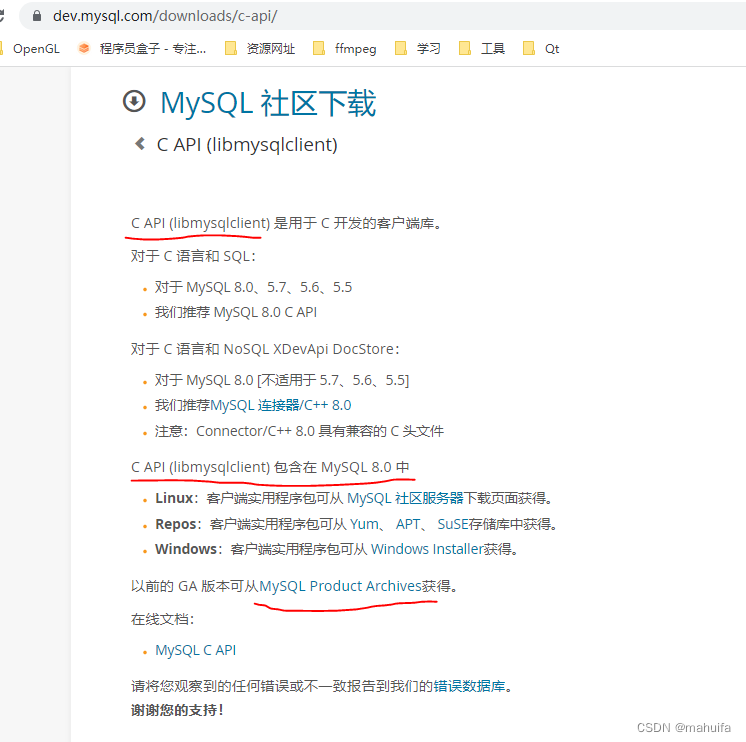
Task: Click the MySQL 社区下载 heading
Action: pos(268,103)
